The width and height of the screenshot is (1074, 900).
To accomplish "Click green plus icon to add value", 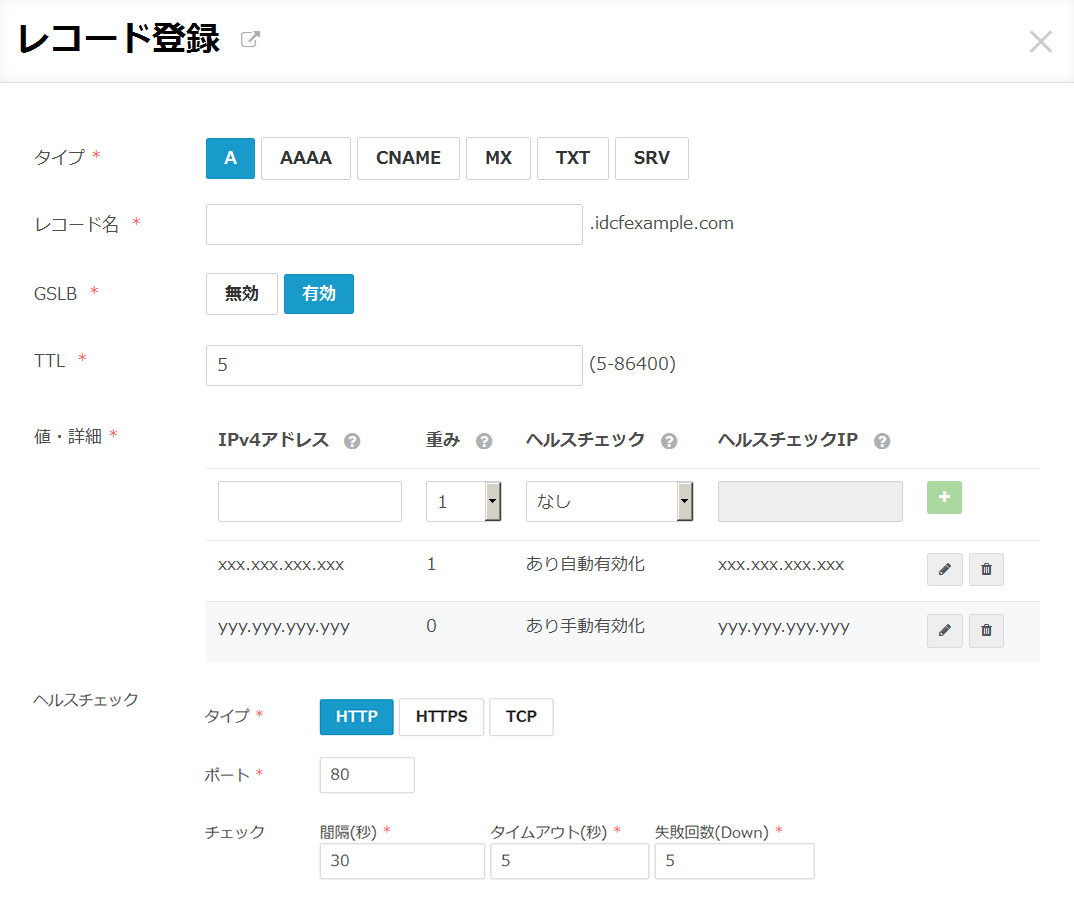I will pyautogui.click(x=944, y=498).
